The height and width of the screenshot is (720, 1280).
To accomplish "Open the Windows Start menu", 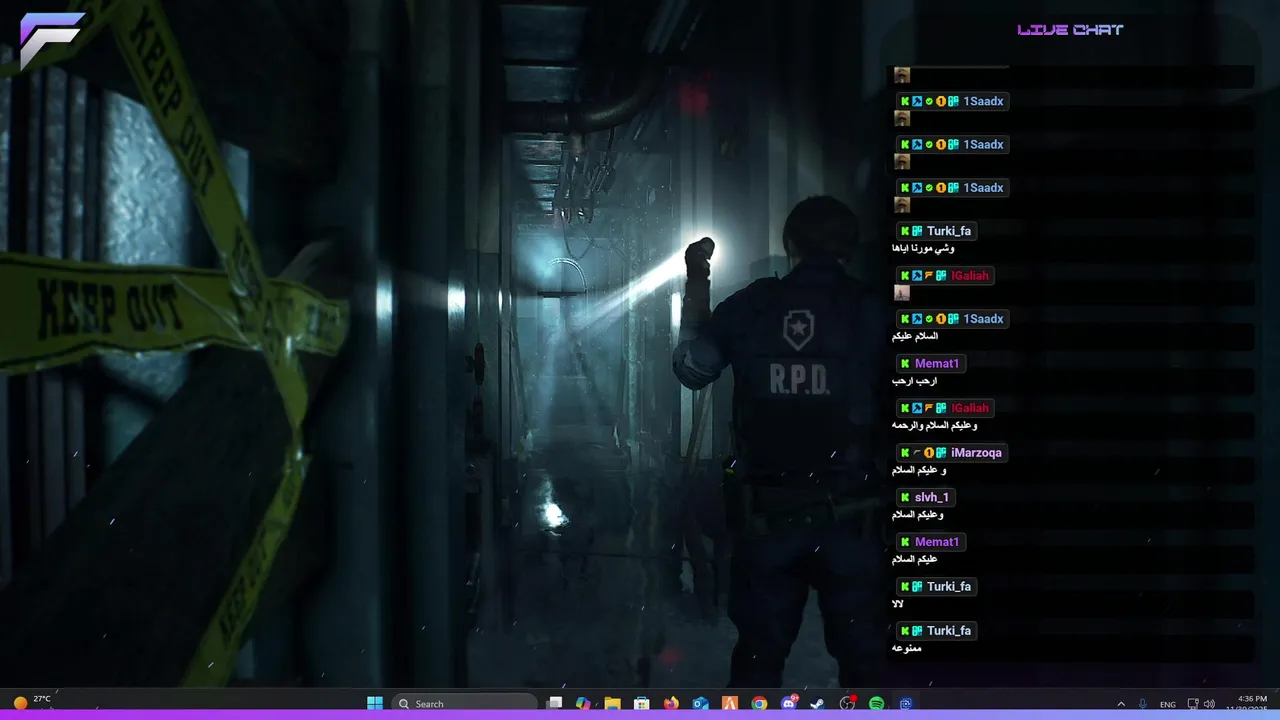I will click(375, 704).
